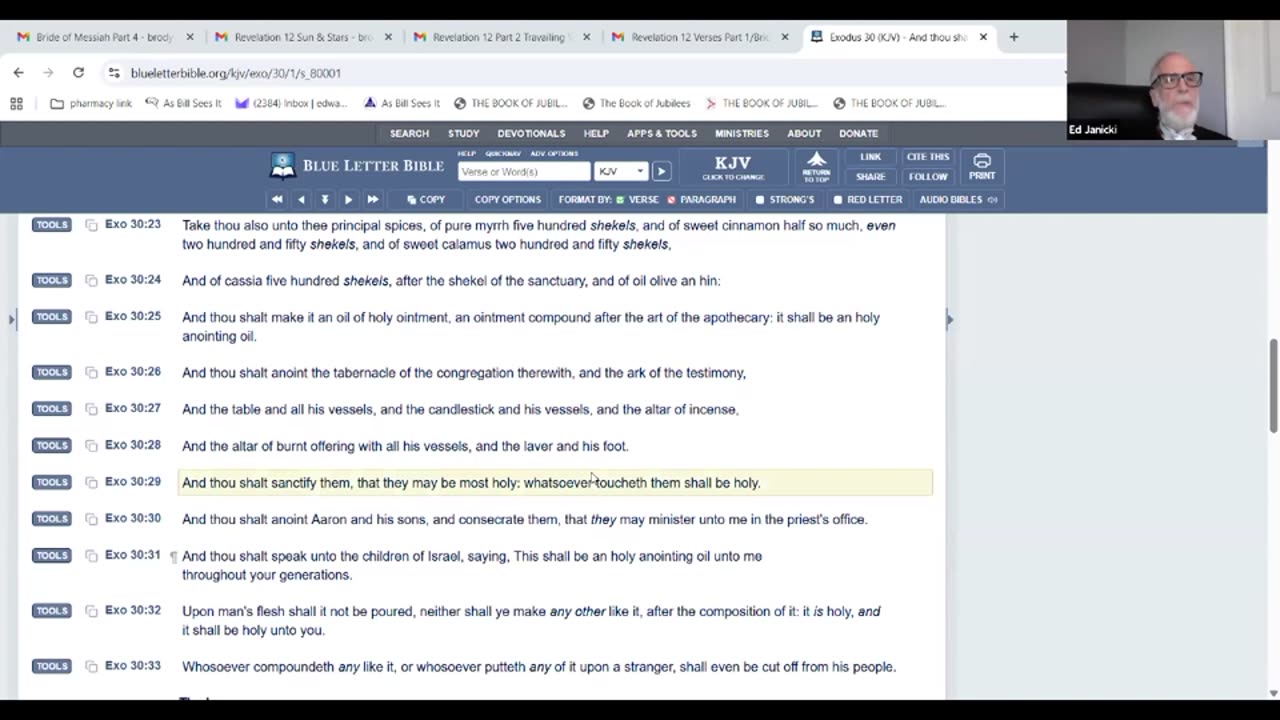Screen dimensions: 1280x720
Task: Select Verse format option
Action: pyautogui.click(x=637, y=200)
